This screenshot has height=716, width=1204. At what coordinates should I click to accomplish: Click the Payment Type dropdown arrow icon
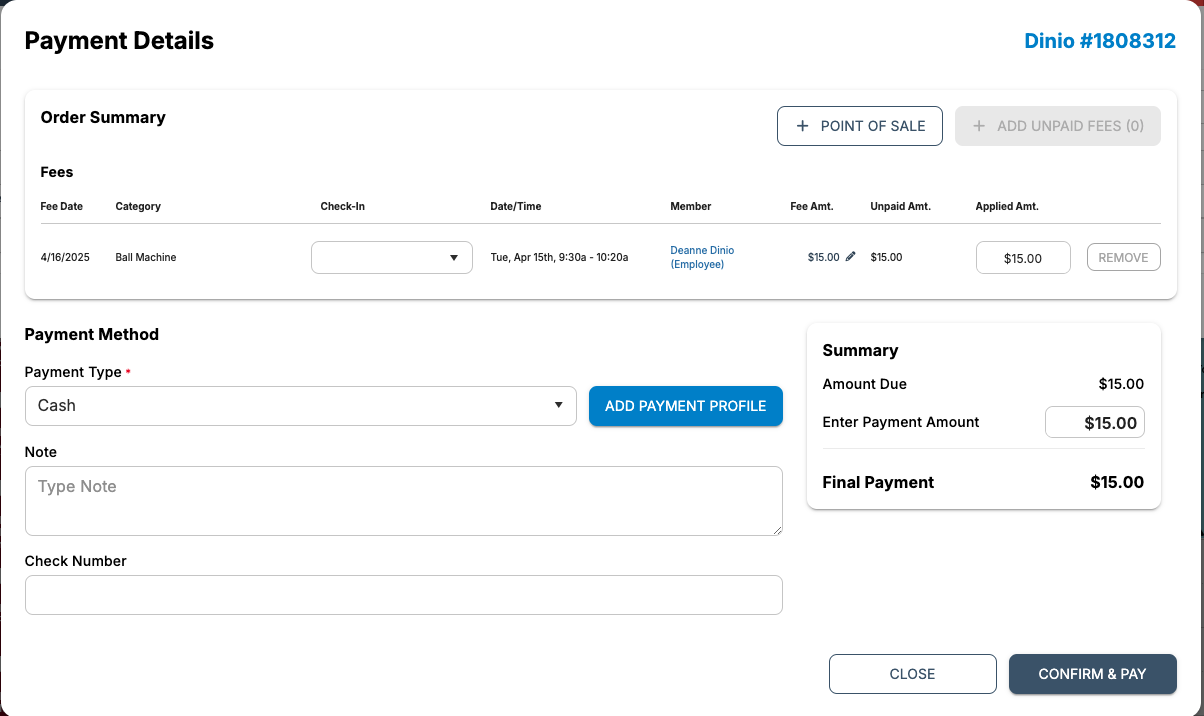[558, 405]
